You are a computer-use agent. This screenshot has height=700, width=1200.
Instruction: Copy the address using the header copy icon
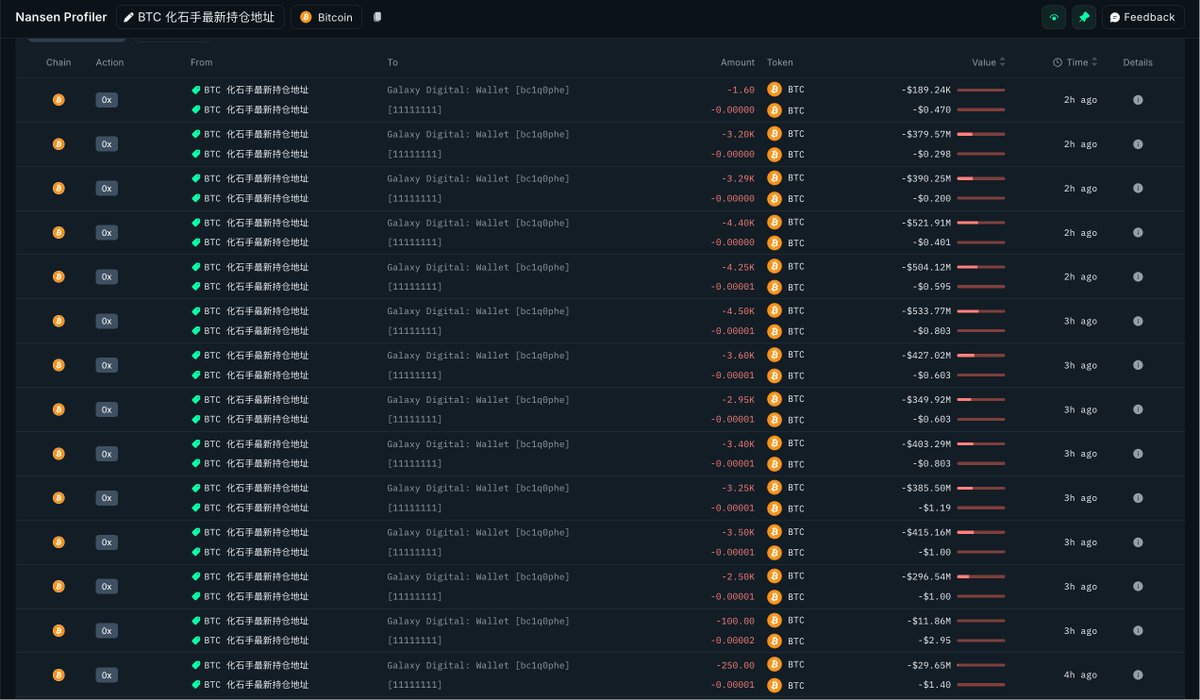click(377, 17)
